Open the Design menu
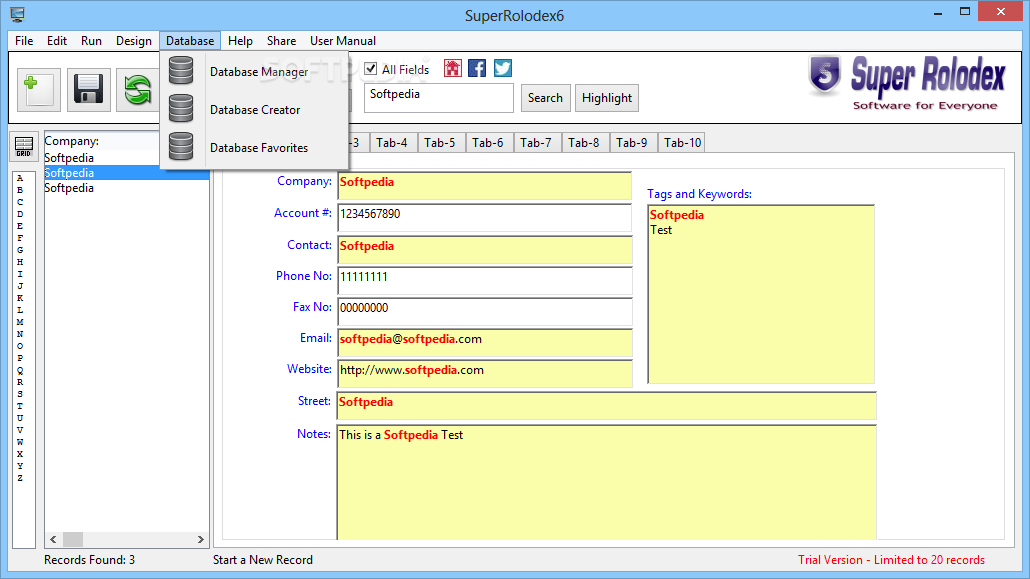Image resolution: width=1030 pixels, height=579 pixels. (133, 41)
